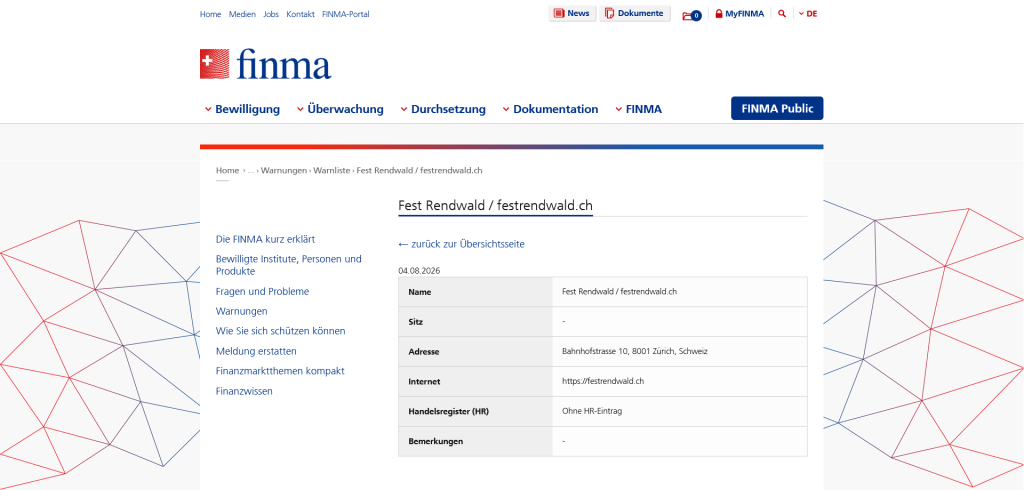Expand the FINMA main navigation menu

[x=638, y=109]
